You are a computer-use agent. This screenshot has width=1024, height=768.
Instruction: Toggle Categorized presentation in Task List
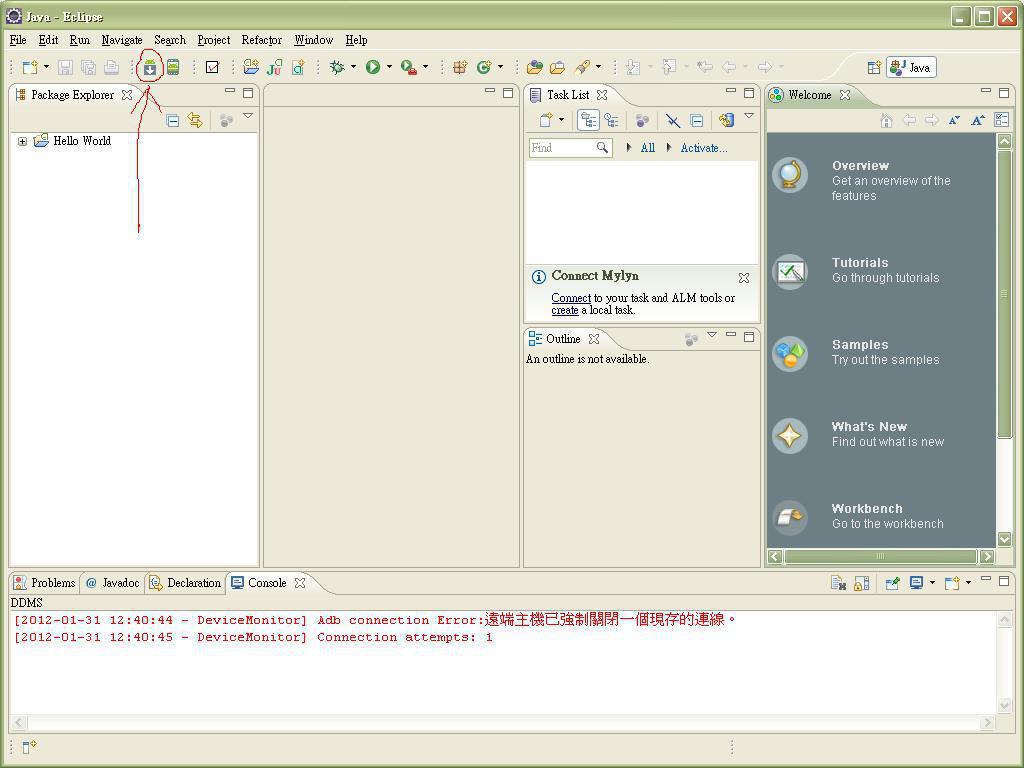[x=589, y=120]
